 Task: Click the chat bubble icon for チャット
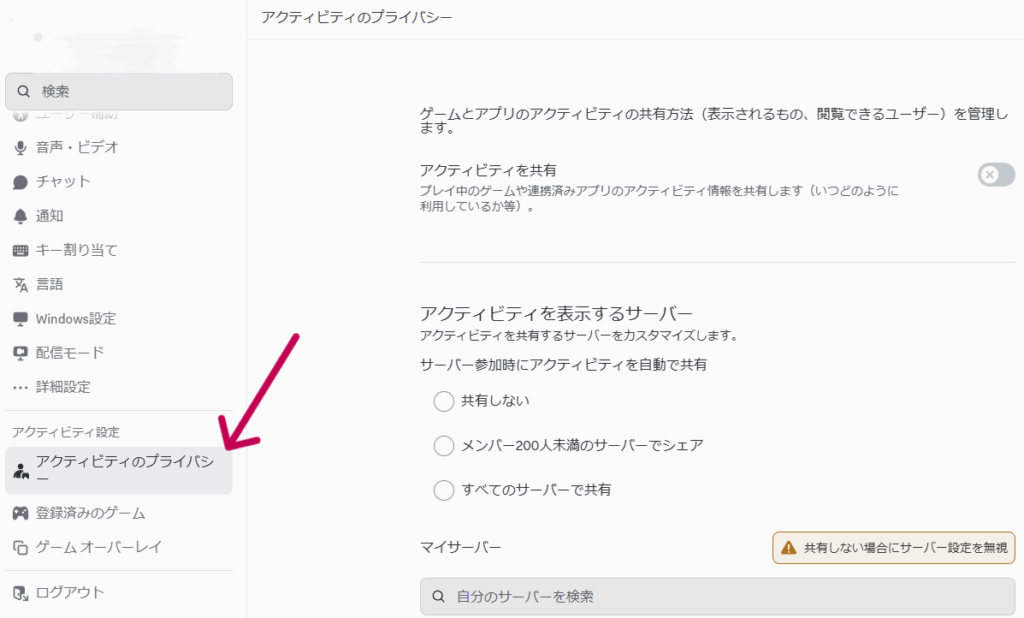tap(20, 182)
